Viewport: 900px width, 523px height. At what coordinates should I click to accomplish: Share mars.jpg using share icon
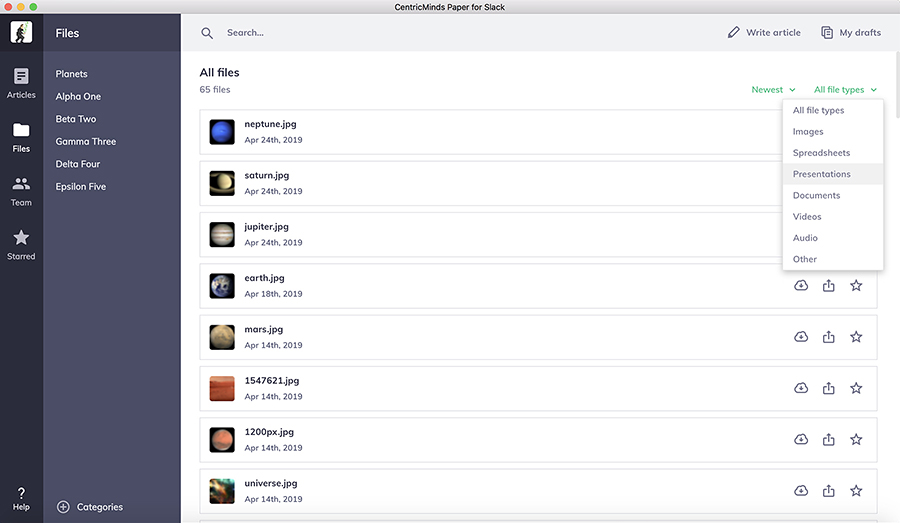pyautogui.click(x=828, y=337)
